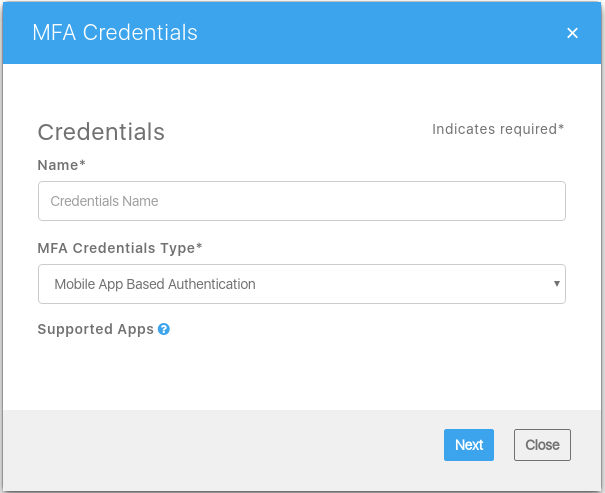Click the Credentials section heading
Image resolution: width=605 pixels, height=493 pixels.
(x=101, y=132)
